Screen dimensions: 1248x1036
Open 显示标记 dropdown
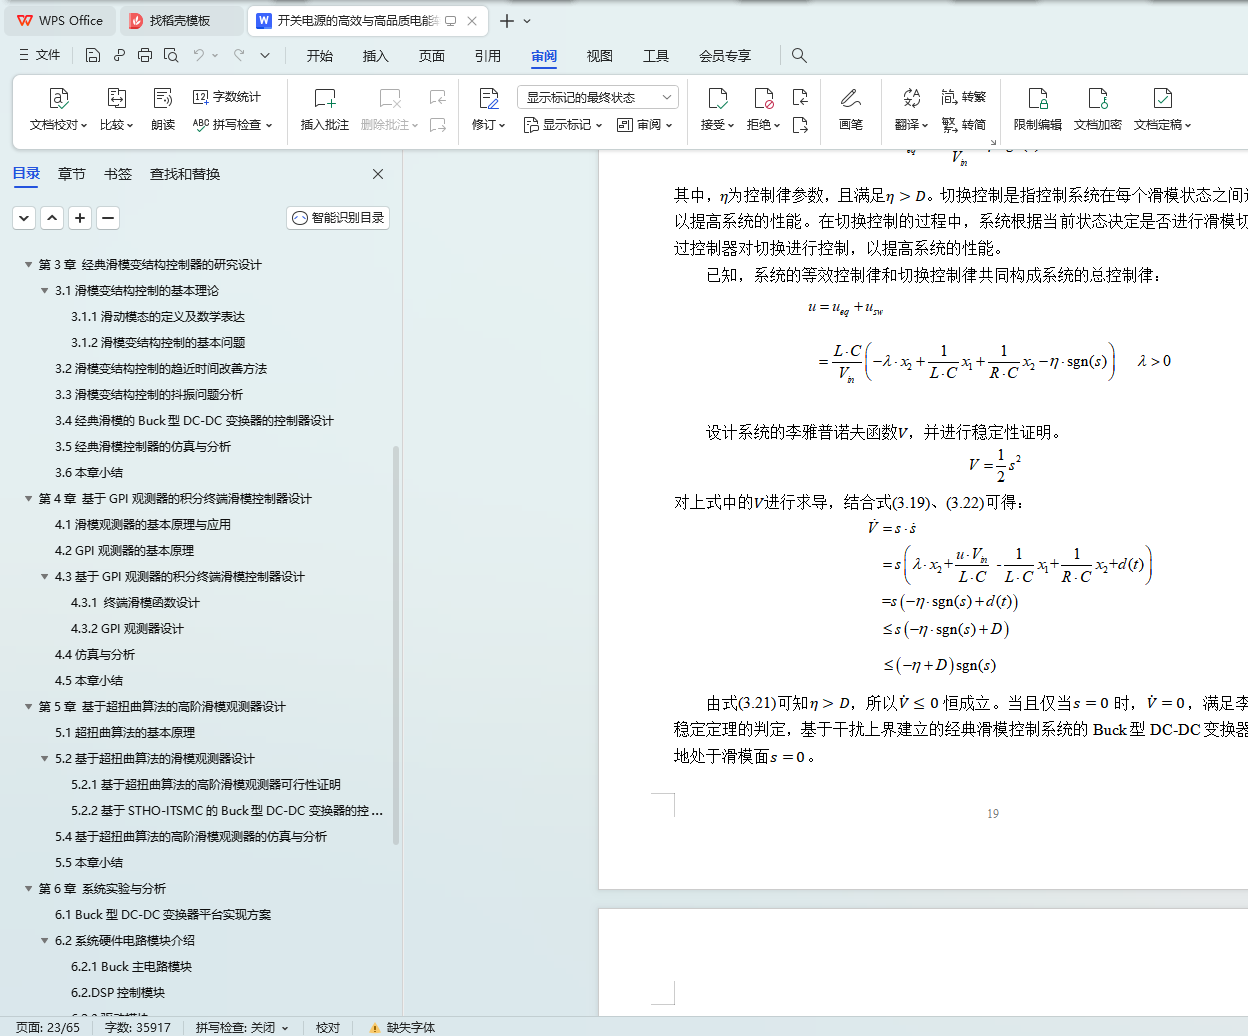pyautogui.click(x=563, y=125)
